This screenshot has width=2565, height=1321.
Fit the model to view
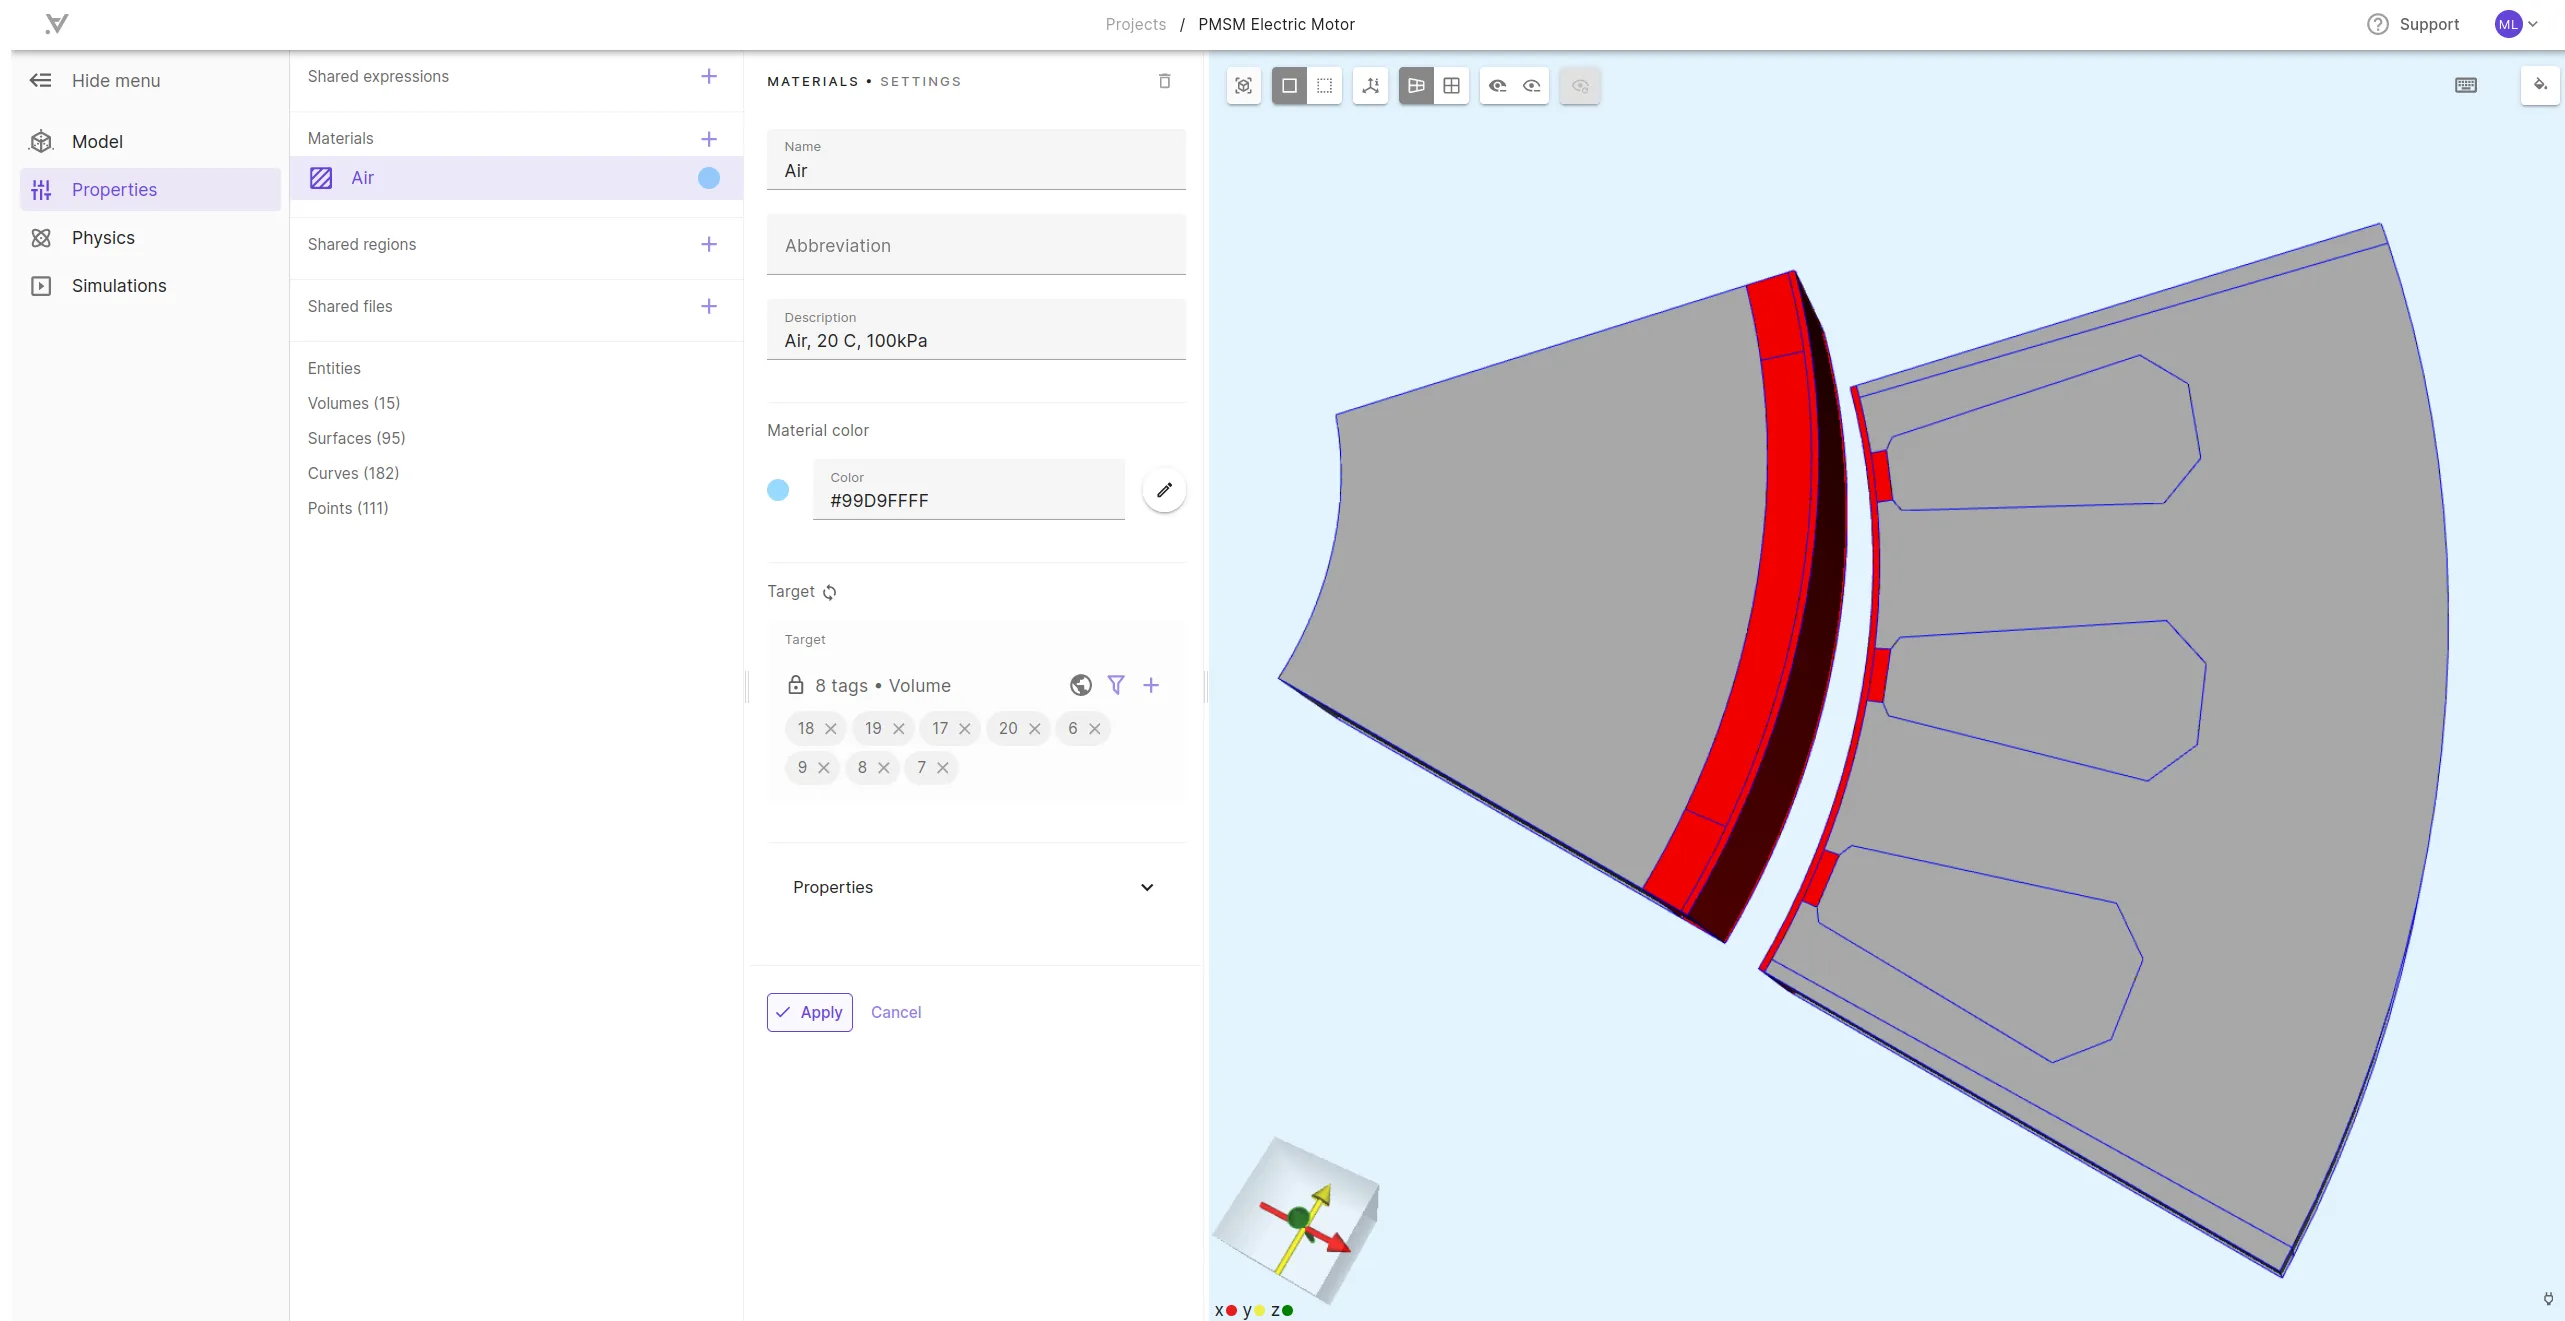click(1244, 86)
